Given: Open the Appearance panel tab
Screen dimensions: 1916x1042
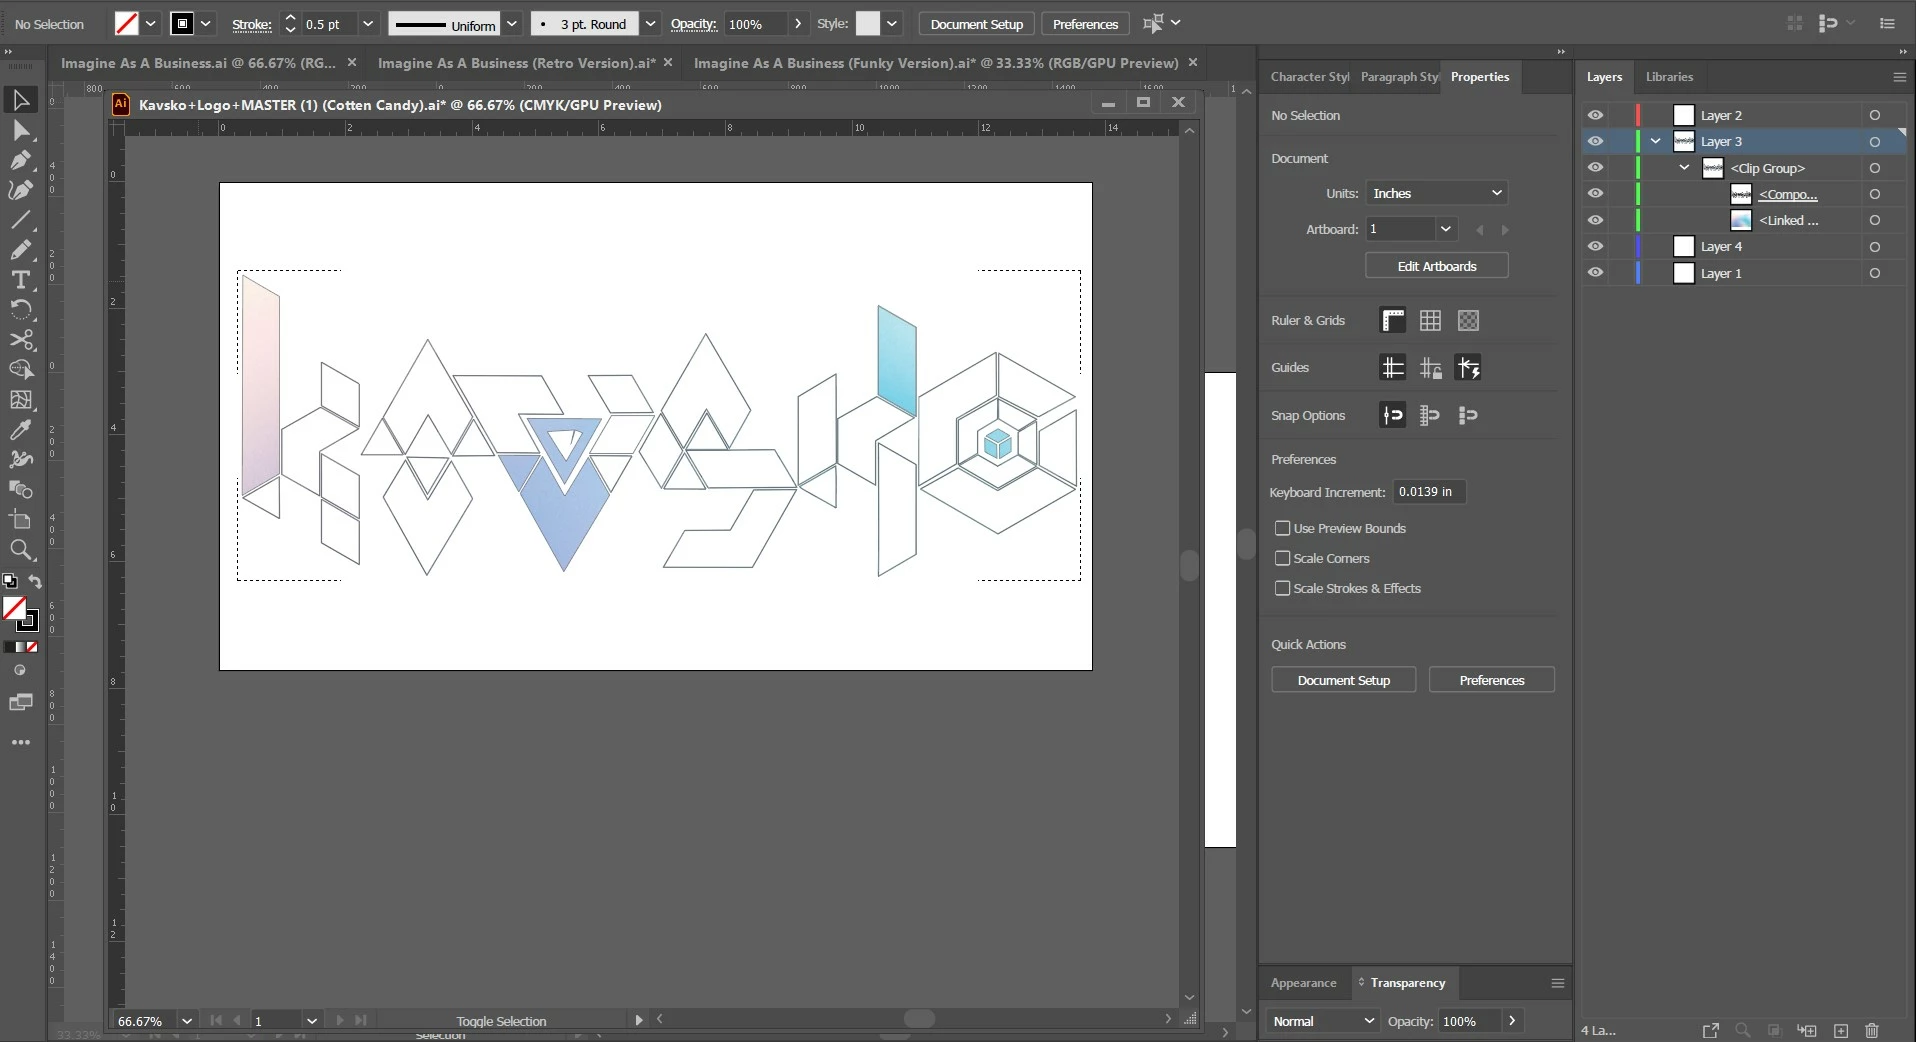Looking at the screenshot, I should (1303, 983).
